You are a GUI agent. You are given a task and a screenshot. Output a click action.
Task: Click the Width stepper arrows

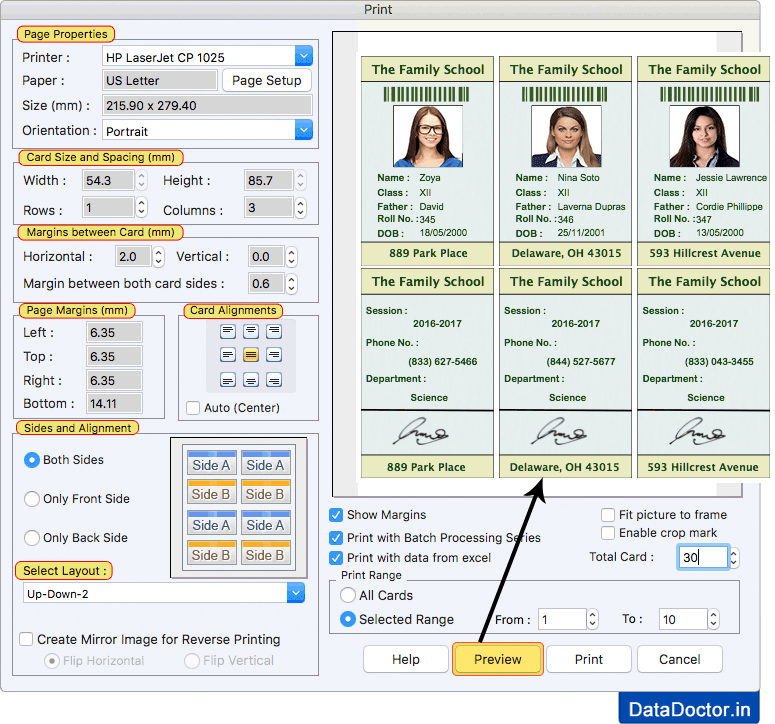pyautogui.click(x=142, y=180)
